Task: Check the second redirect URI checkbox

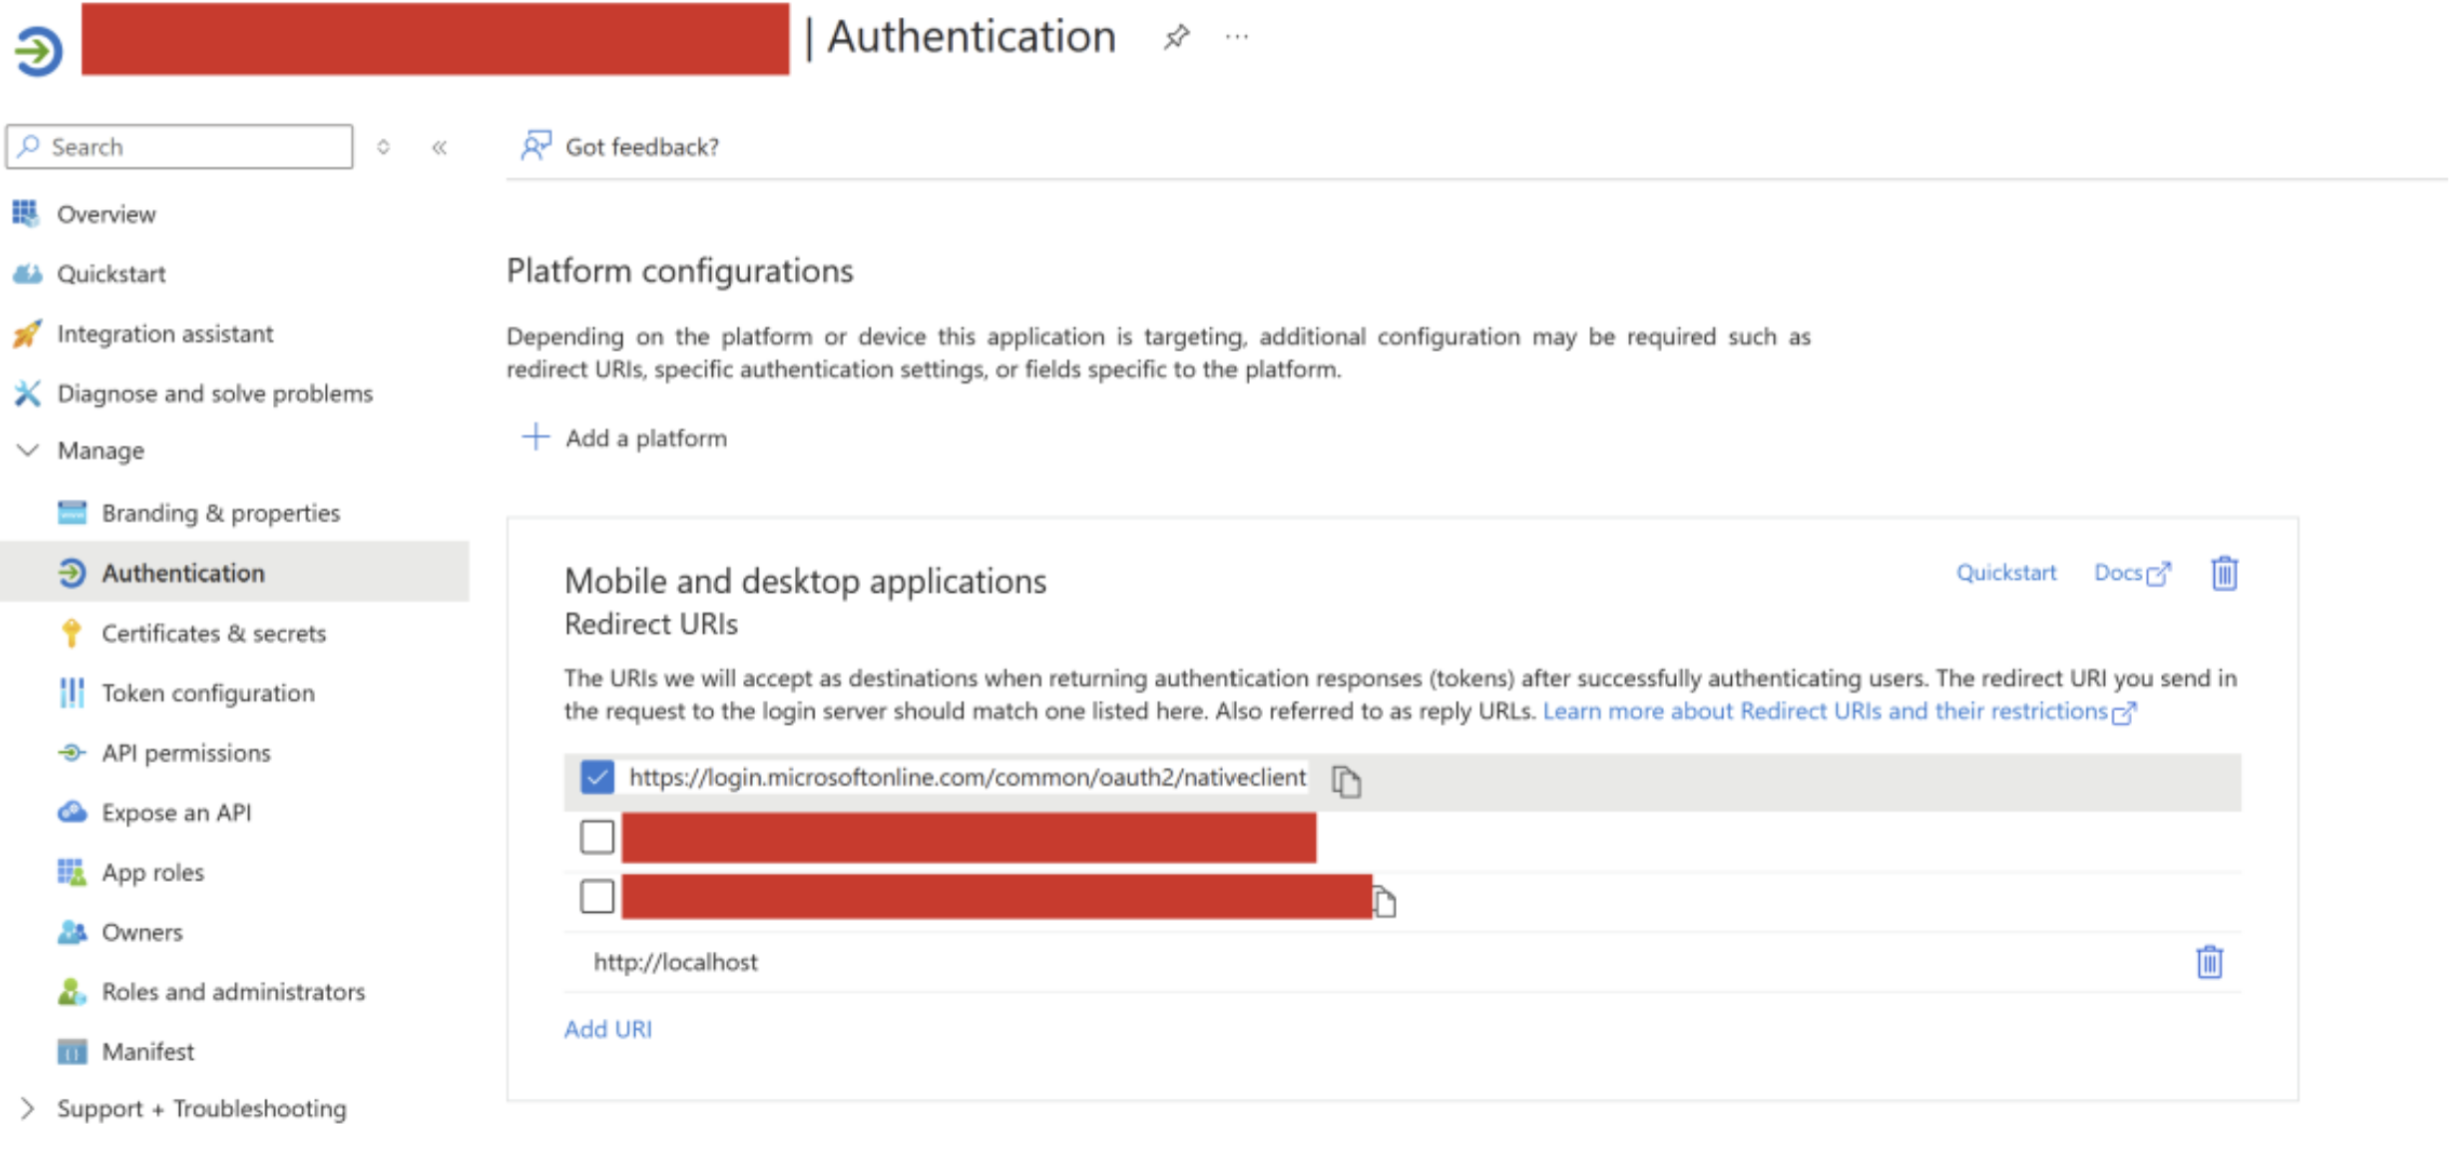Action: [x=597, y=837]
